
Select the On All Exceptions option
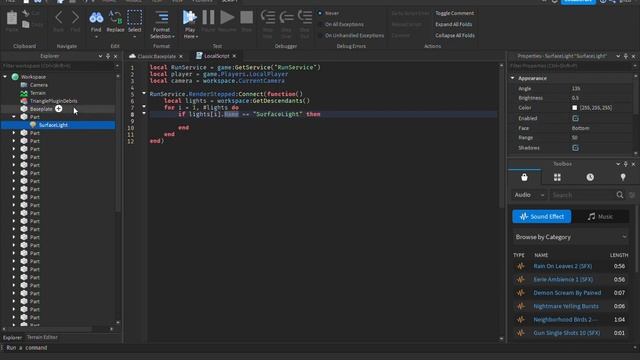click(x=320, y=24)
